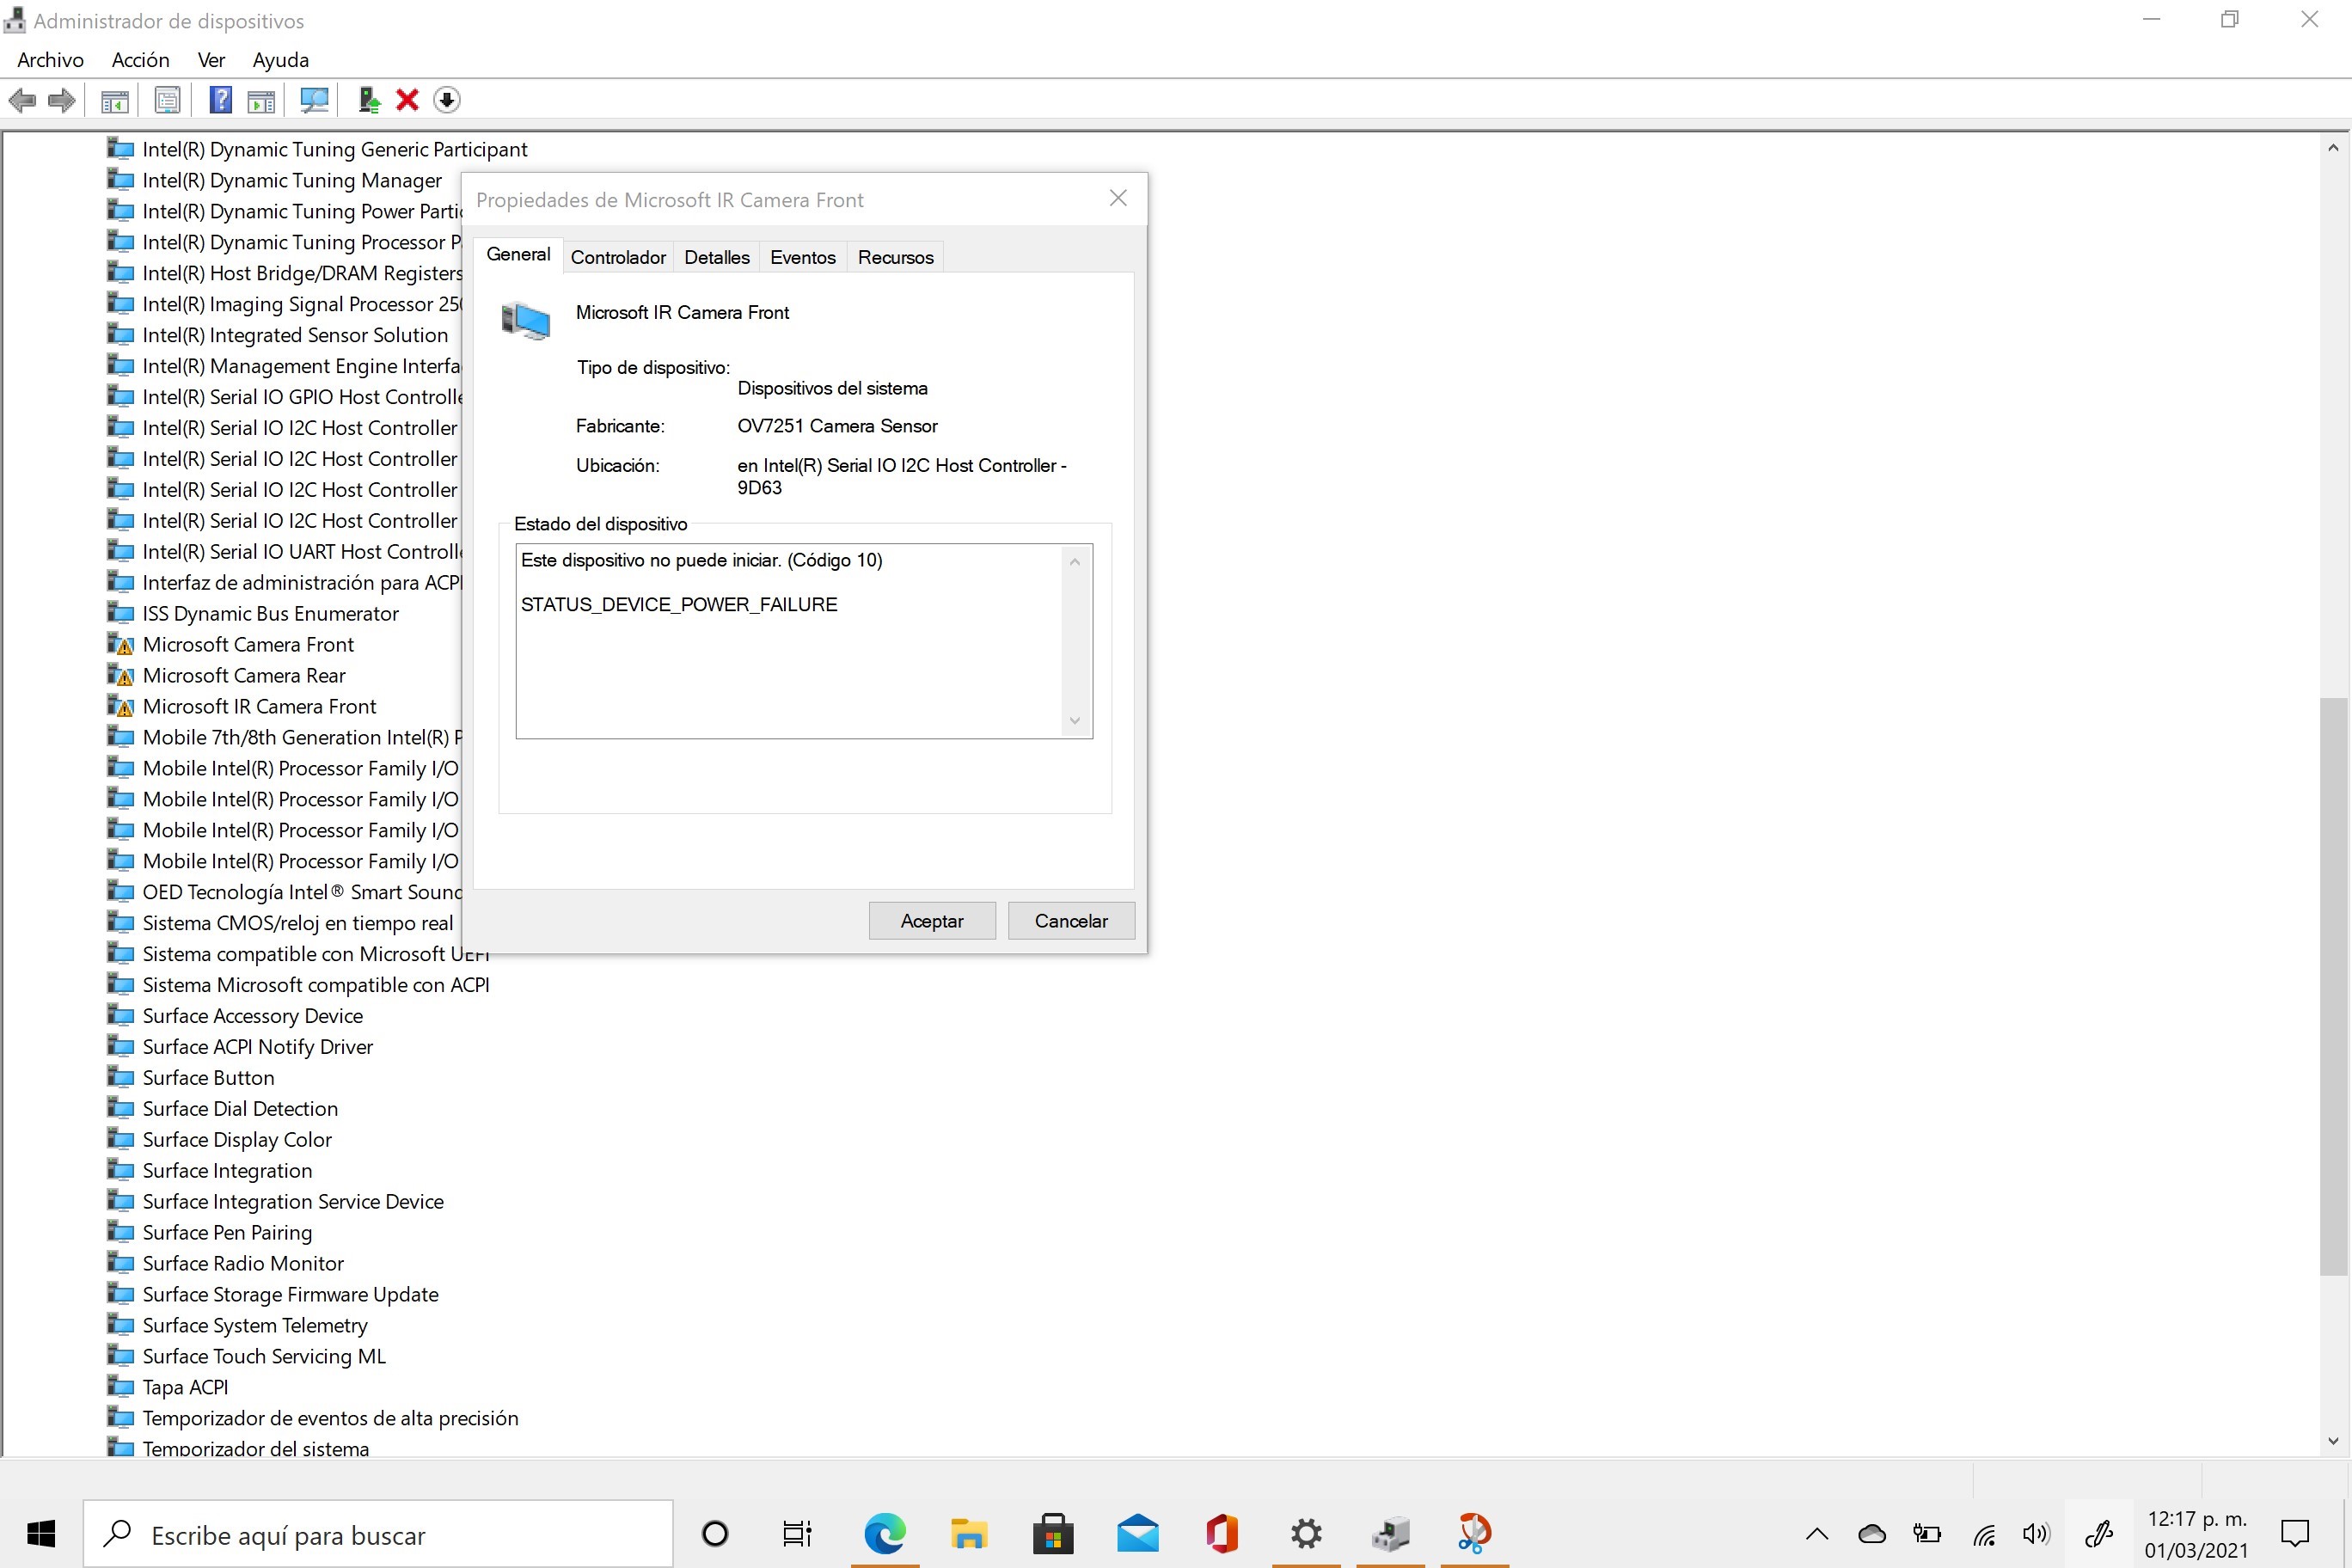Click the Disable device down-arrow icon
Image resolution: width=2352 pixels, height=1568 pixels.
click(447, 100)
